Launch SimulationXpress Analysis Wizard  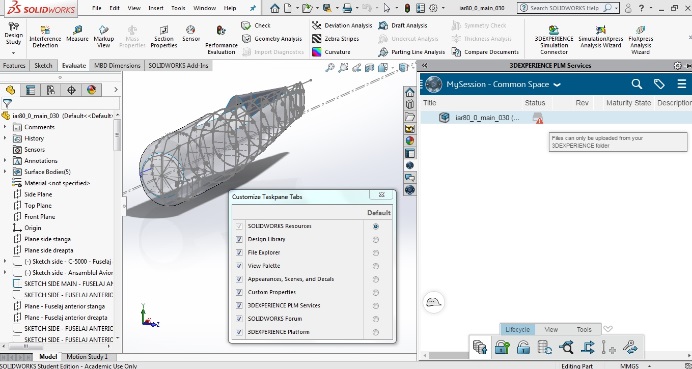(601, 36)
